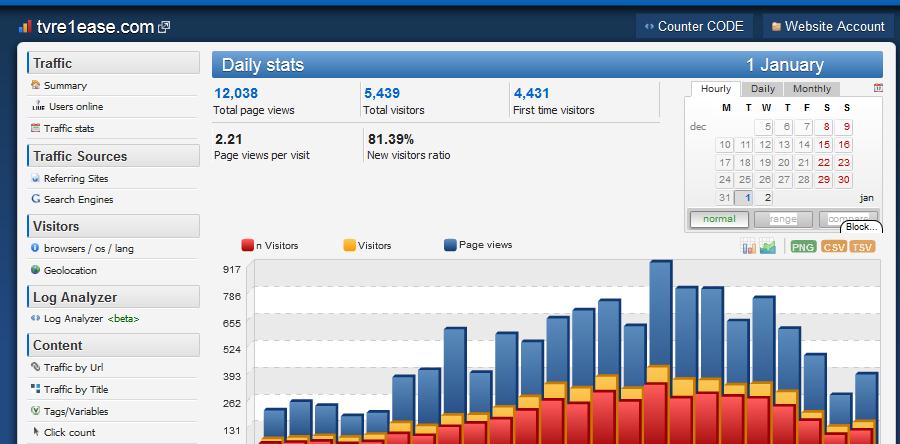This screenshot has width=900, height=444.
Task: Click the Users online chart icon
Action: [38, 106]
